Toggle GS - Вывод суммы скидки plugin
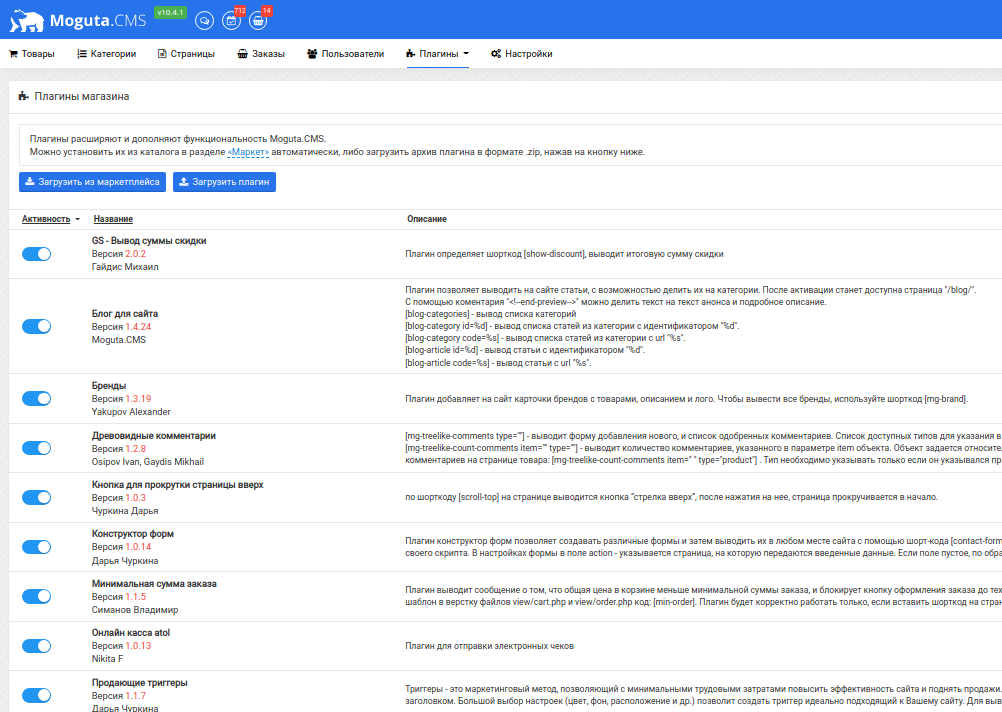This screenshot has width=1002, height=712. [36, 254]
